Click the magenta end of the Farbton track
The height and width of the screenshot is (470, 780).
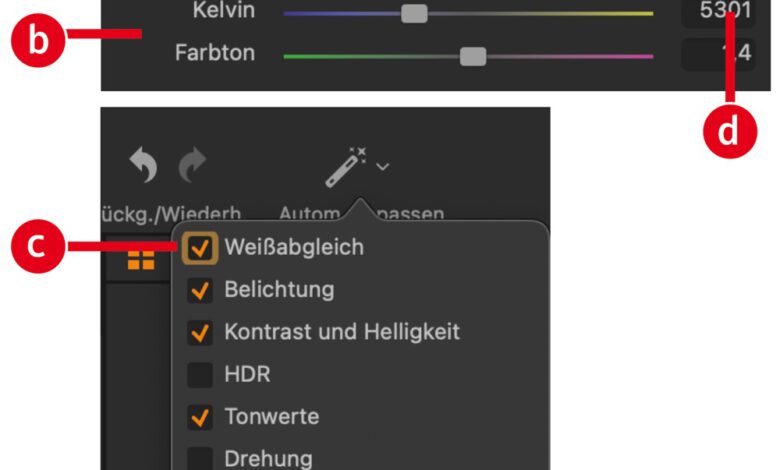click(645, 56)
